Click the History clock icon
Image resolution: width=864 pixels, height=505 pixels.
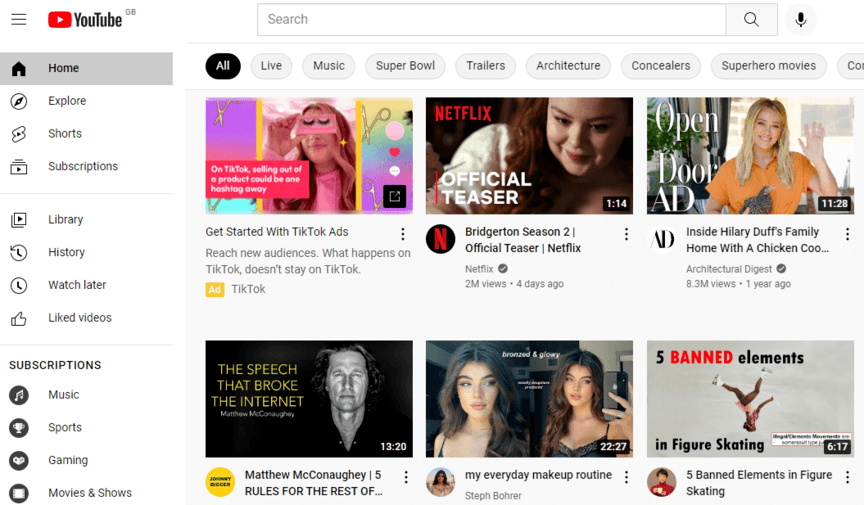(x=19, y=252)
